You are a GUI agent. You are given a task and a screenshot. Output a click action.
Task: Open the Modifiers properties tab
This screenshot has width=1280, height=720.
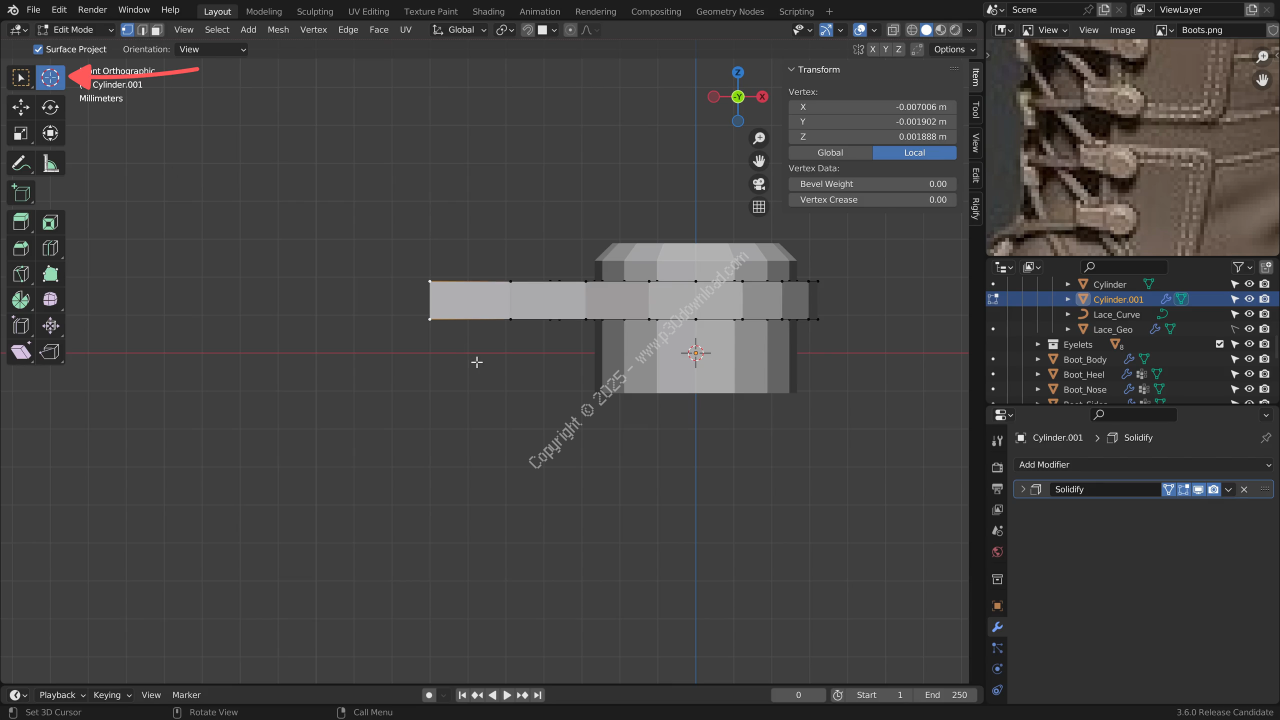997,627
